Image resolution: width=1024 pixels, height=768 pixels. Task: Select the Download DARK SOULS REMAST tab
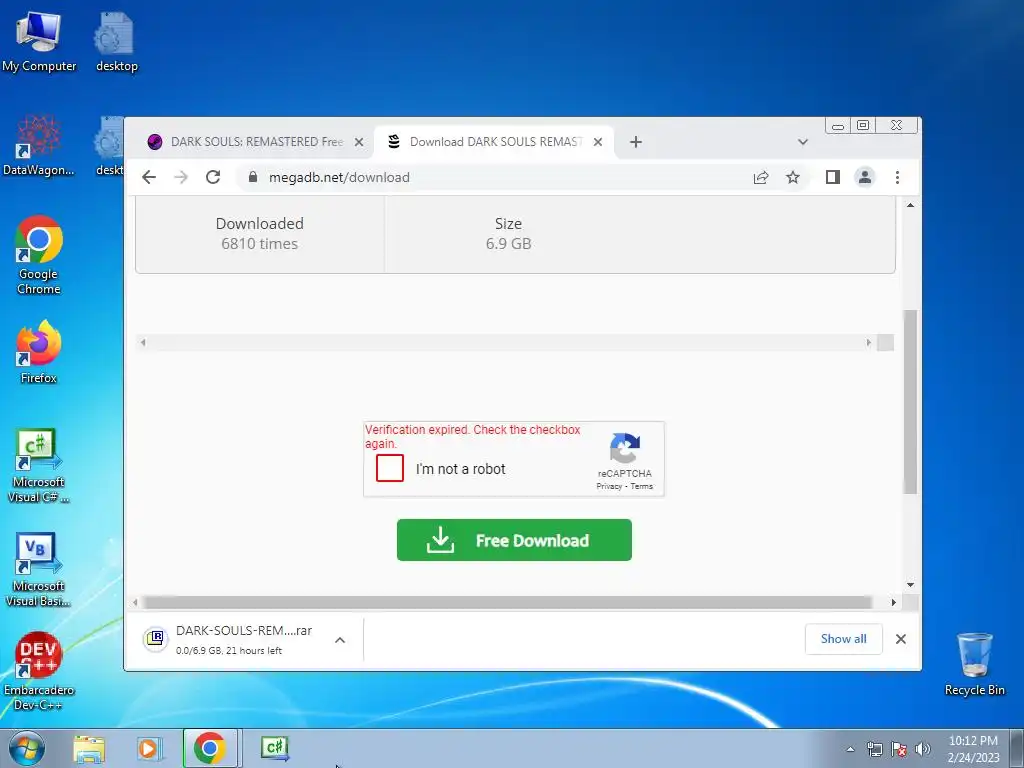coord(494,142)
